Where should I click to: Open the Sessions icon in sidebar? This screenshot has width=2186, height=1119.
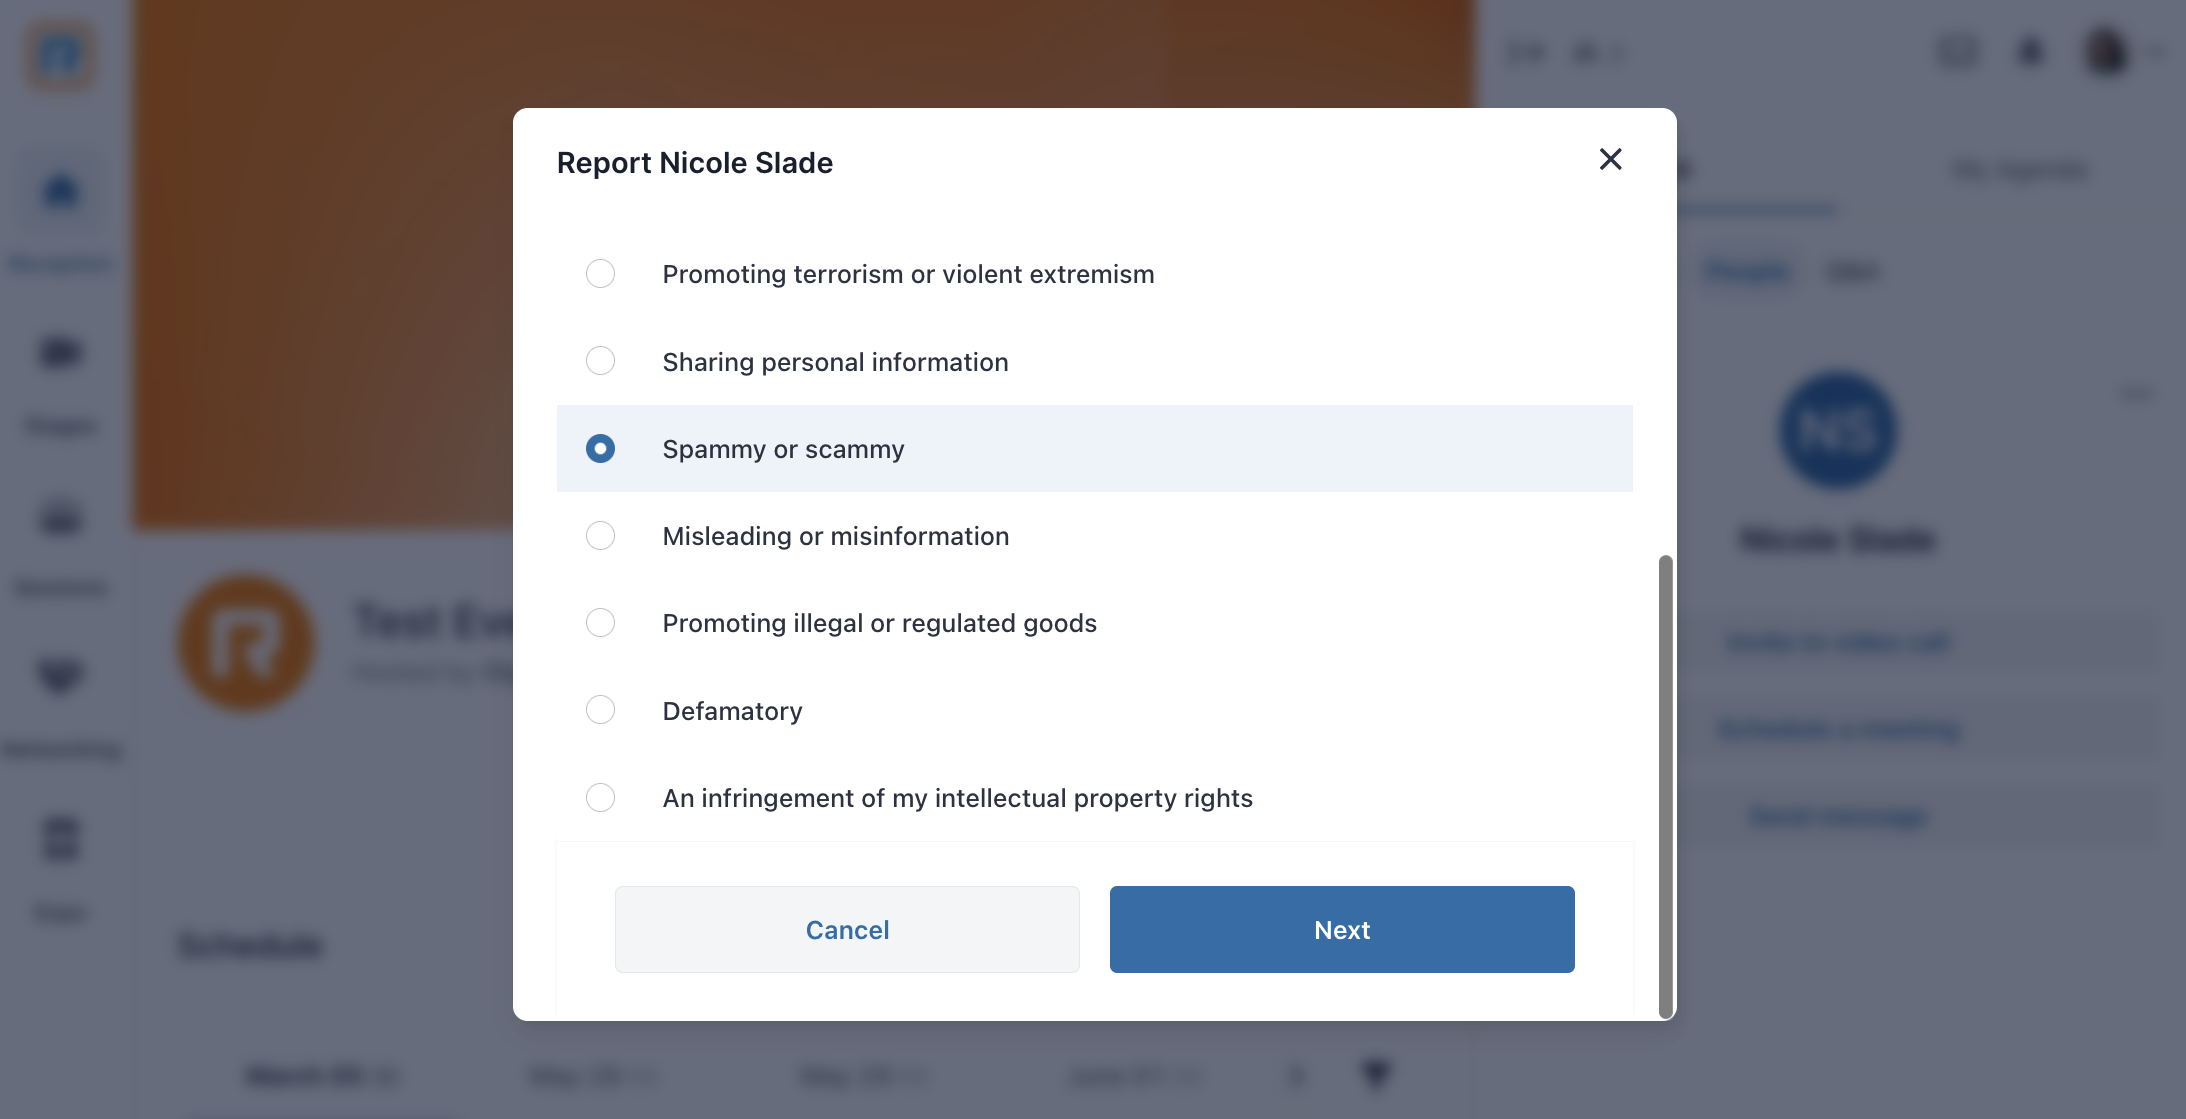pos(61,518)
